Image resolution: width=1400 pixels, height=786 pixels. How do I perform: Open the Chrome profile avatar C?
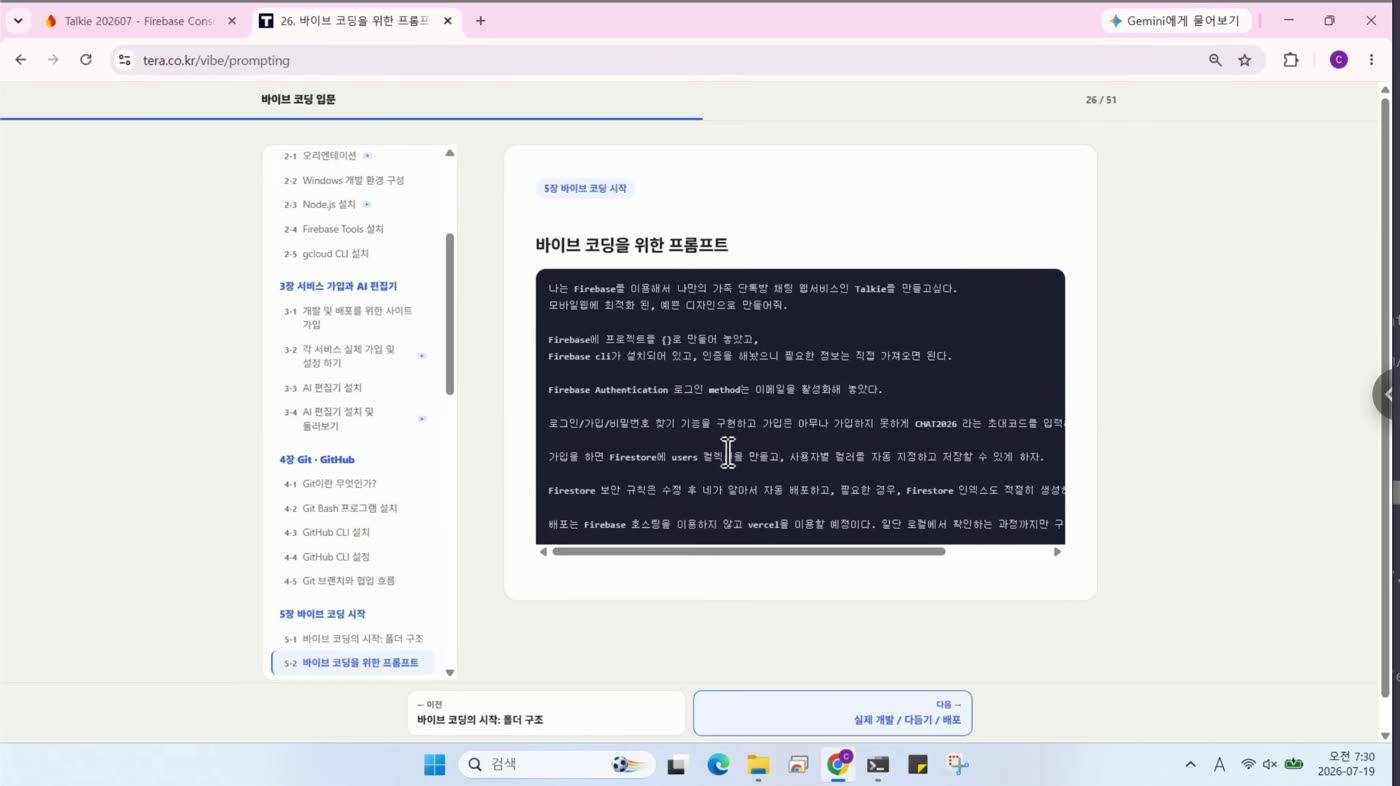coord(1339,60)
